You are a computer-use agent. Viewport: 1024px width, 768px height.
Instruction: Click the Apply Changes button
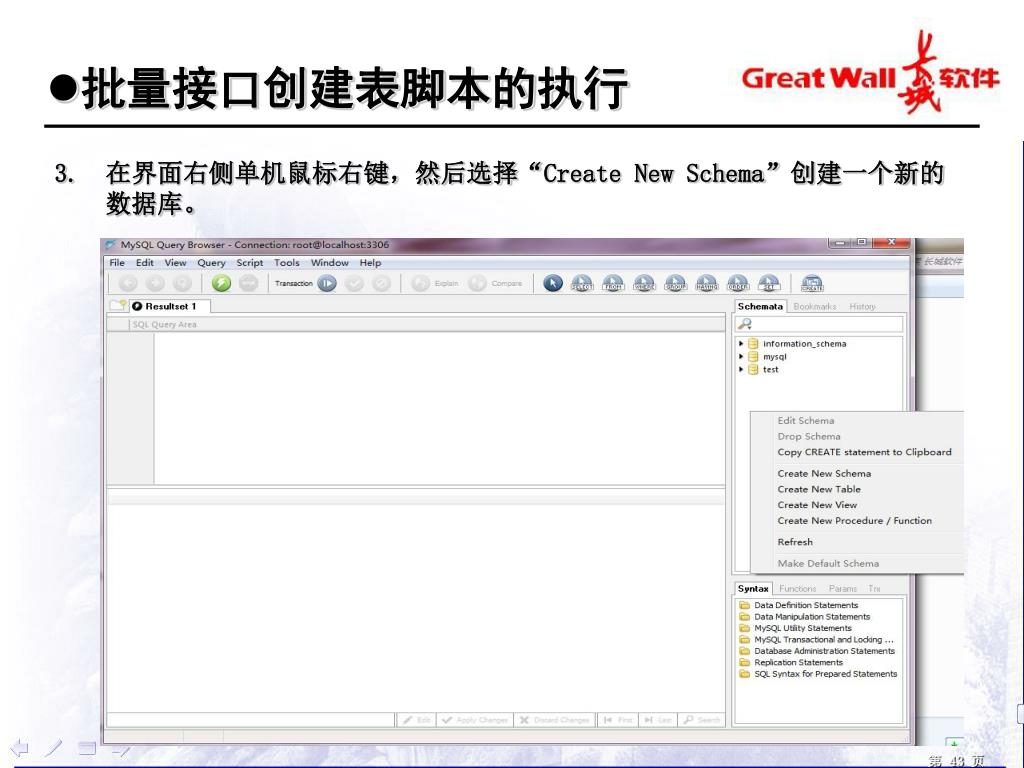point(475,720)
